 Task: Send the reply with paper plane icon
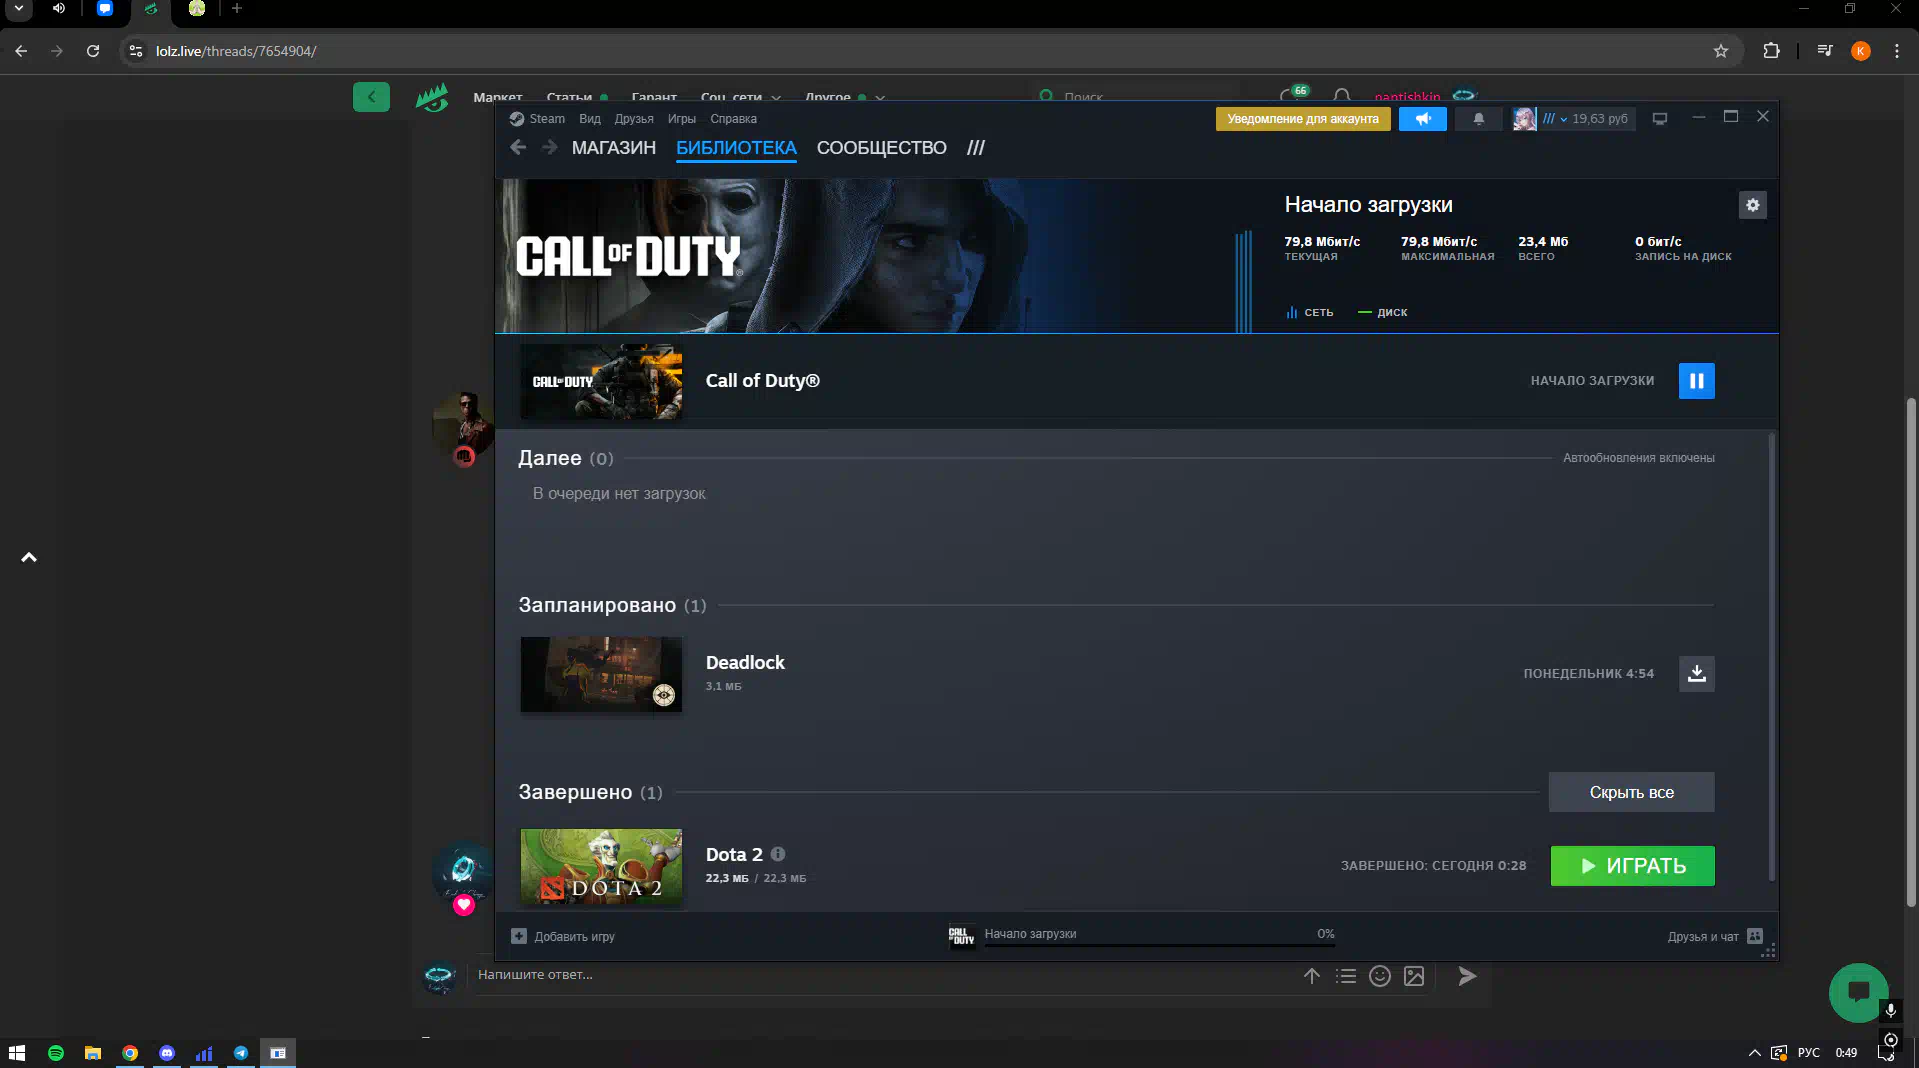tap(1466, 976)
